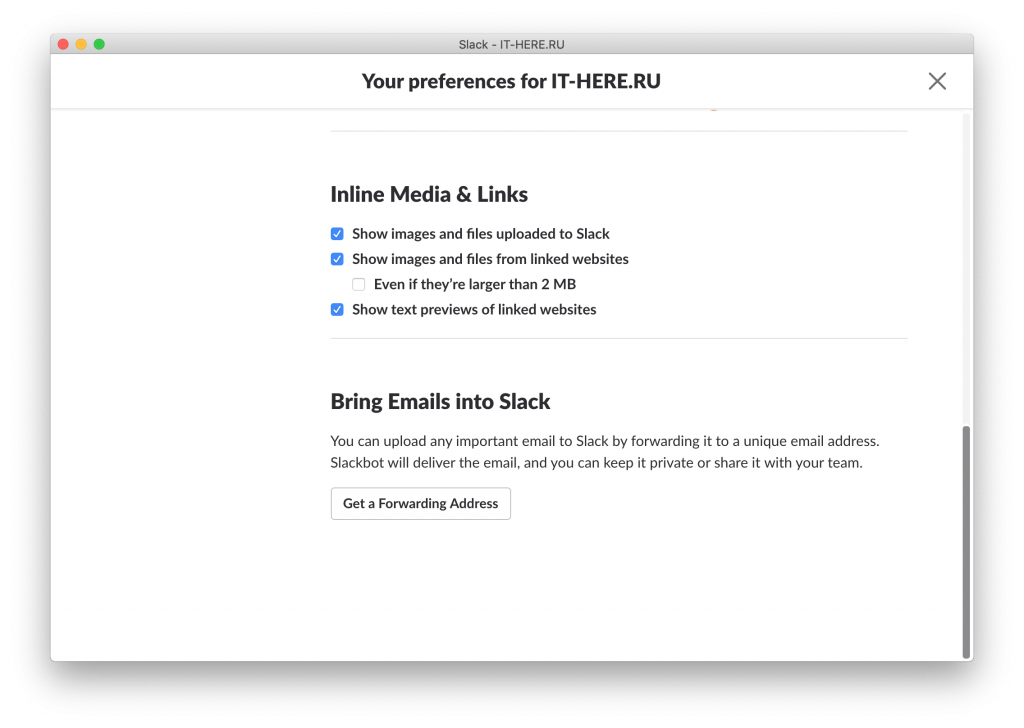Screen dimensions: 1024x728
Task: Click the Inline Media & Links heading
Action: 429,195
